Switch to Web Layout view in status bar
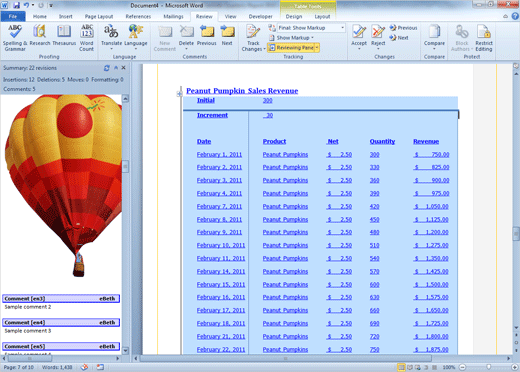 (418, 367)
